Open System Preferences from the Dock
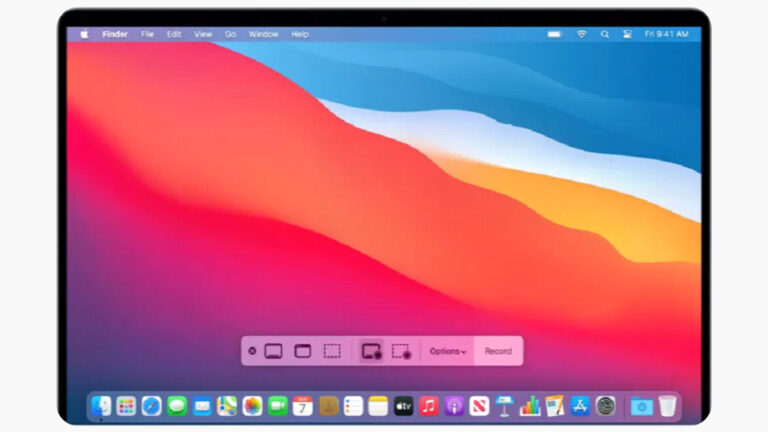Screen dimensions: 768x432 605,406
